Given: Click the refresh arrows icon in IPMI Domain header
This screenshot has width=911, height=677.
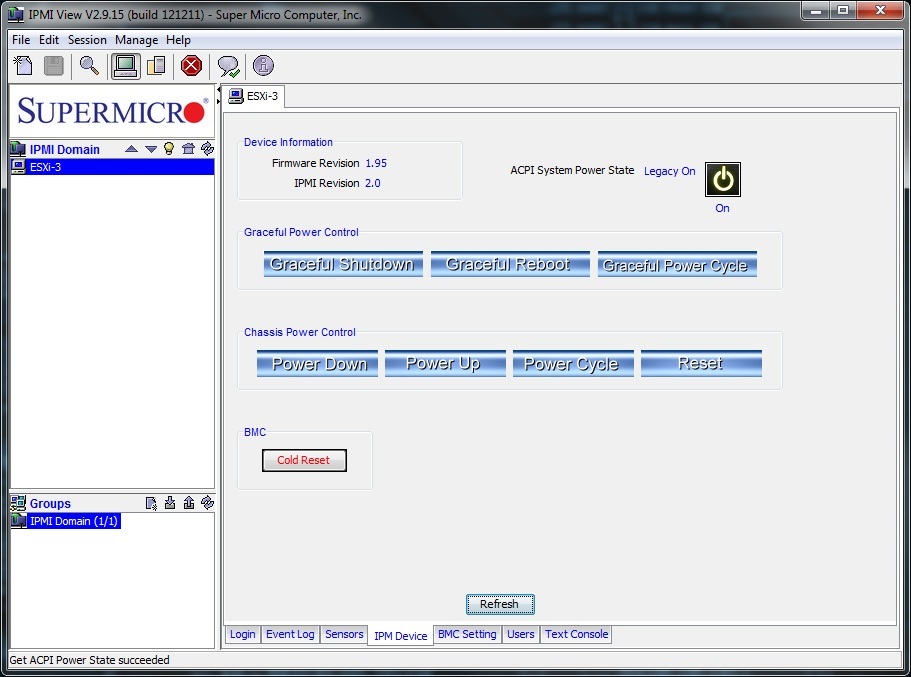Looking at the screenshot, I should pyautogui.click(x=207, y=149).
